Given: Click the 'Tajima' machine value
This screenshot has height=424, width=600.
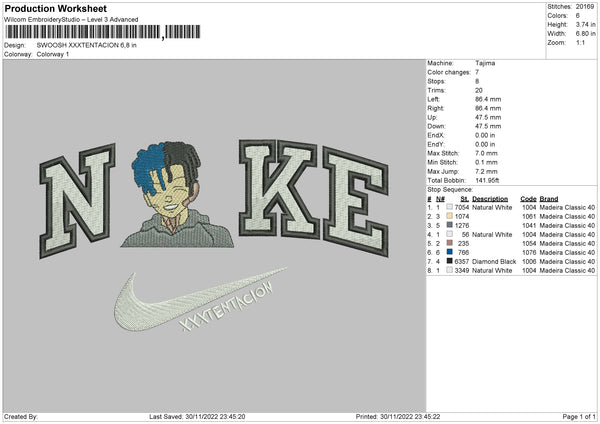Looking at the screenshot, I should pos(485,63).
